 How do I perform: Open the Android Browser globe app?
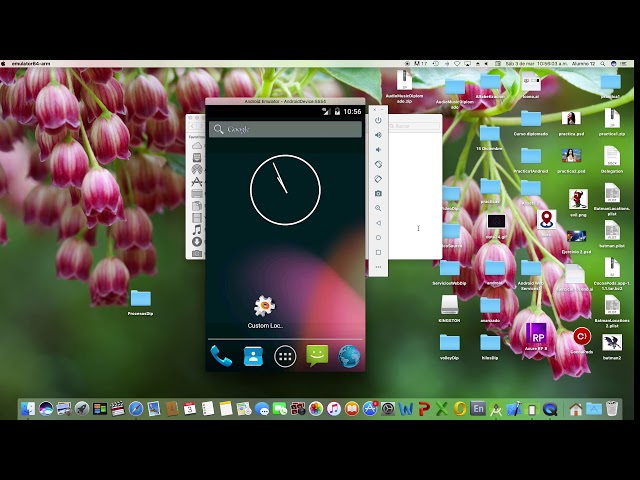(x=349, y=356)
